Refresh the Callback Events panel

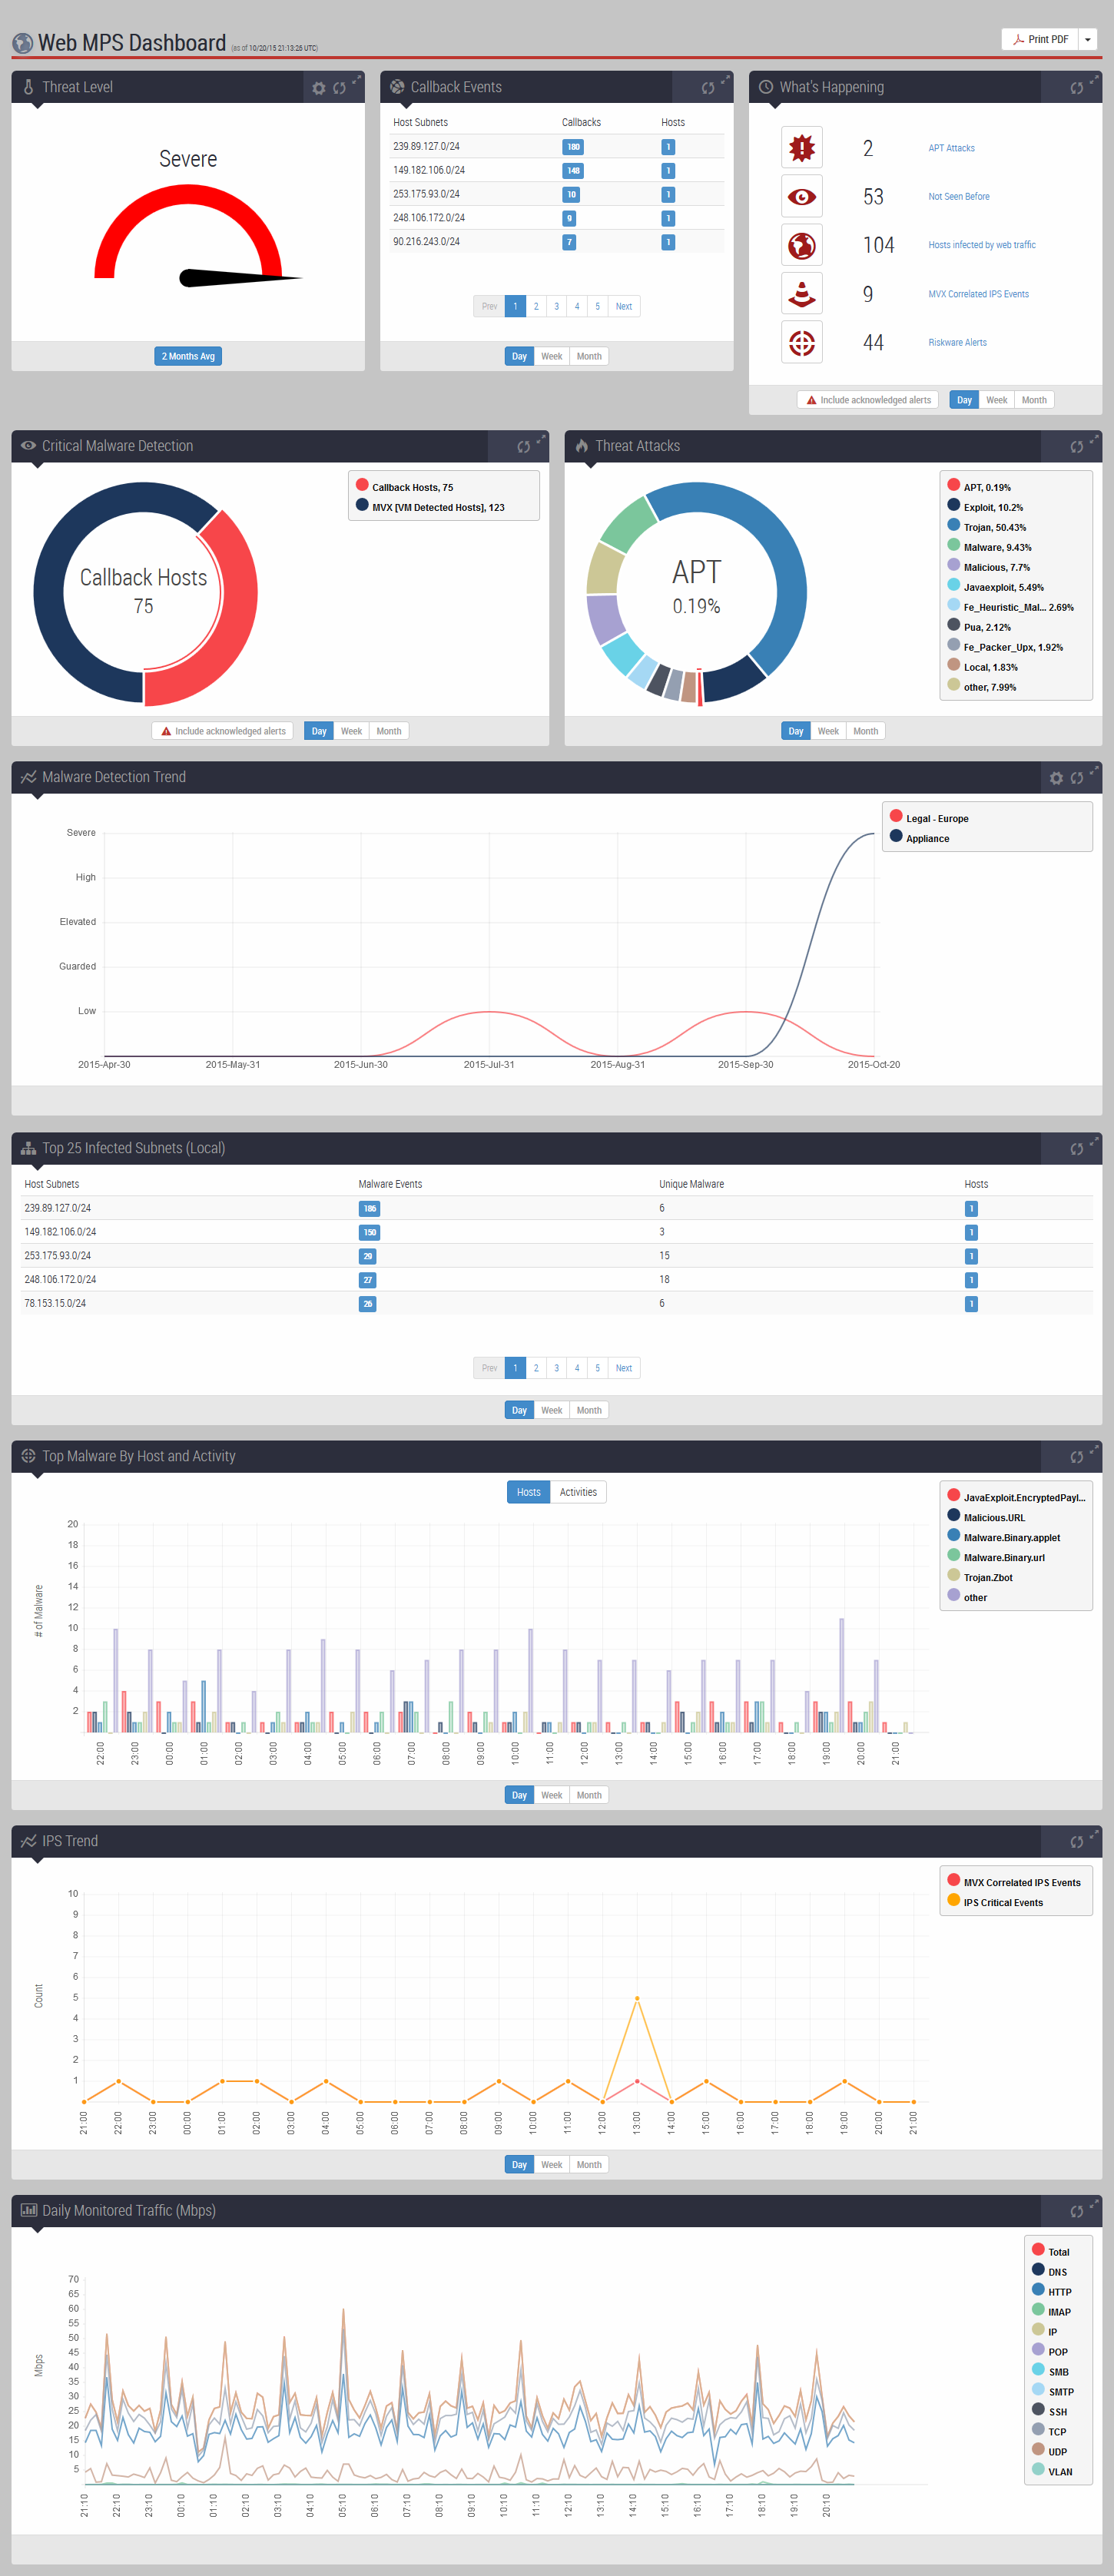click(708, 88)
